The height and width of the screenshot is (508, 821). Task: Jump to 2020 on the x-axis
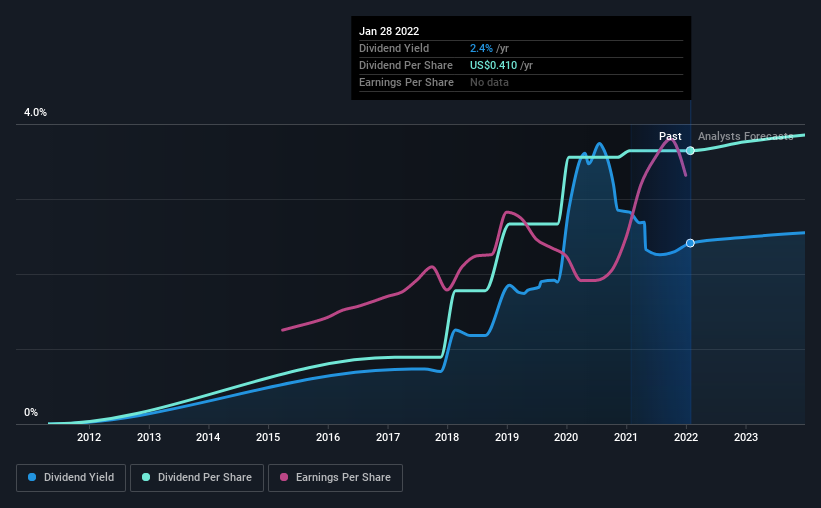click(567, 437)
